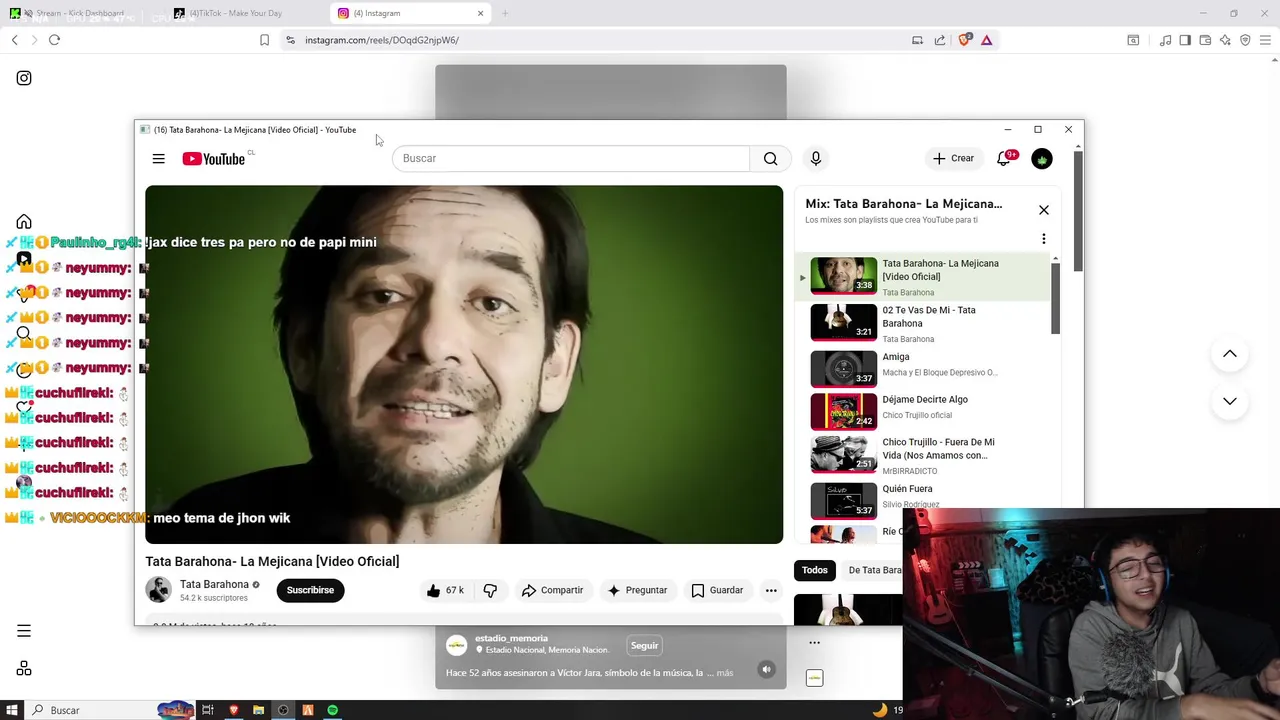Like the video with the thumbs-up
This screenshot has width=1280, height=720.
pyautogui.click(x=447, y=590)
